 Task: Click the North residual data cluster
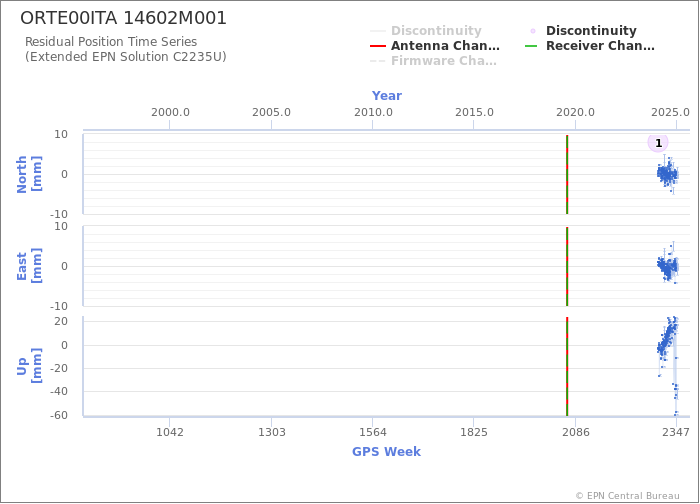[667, 174]
